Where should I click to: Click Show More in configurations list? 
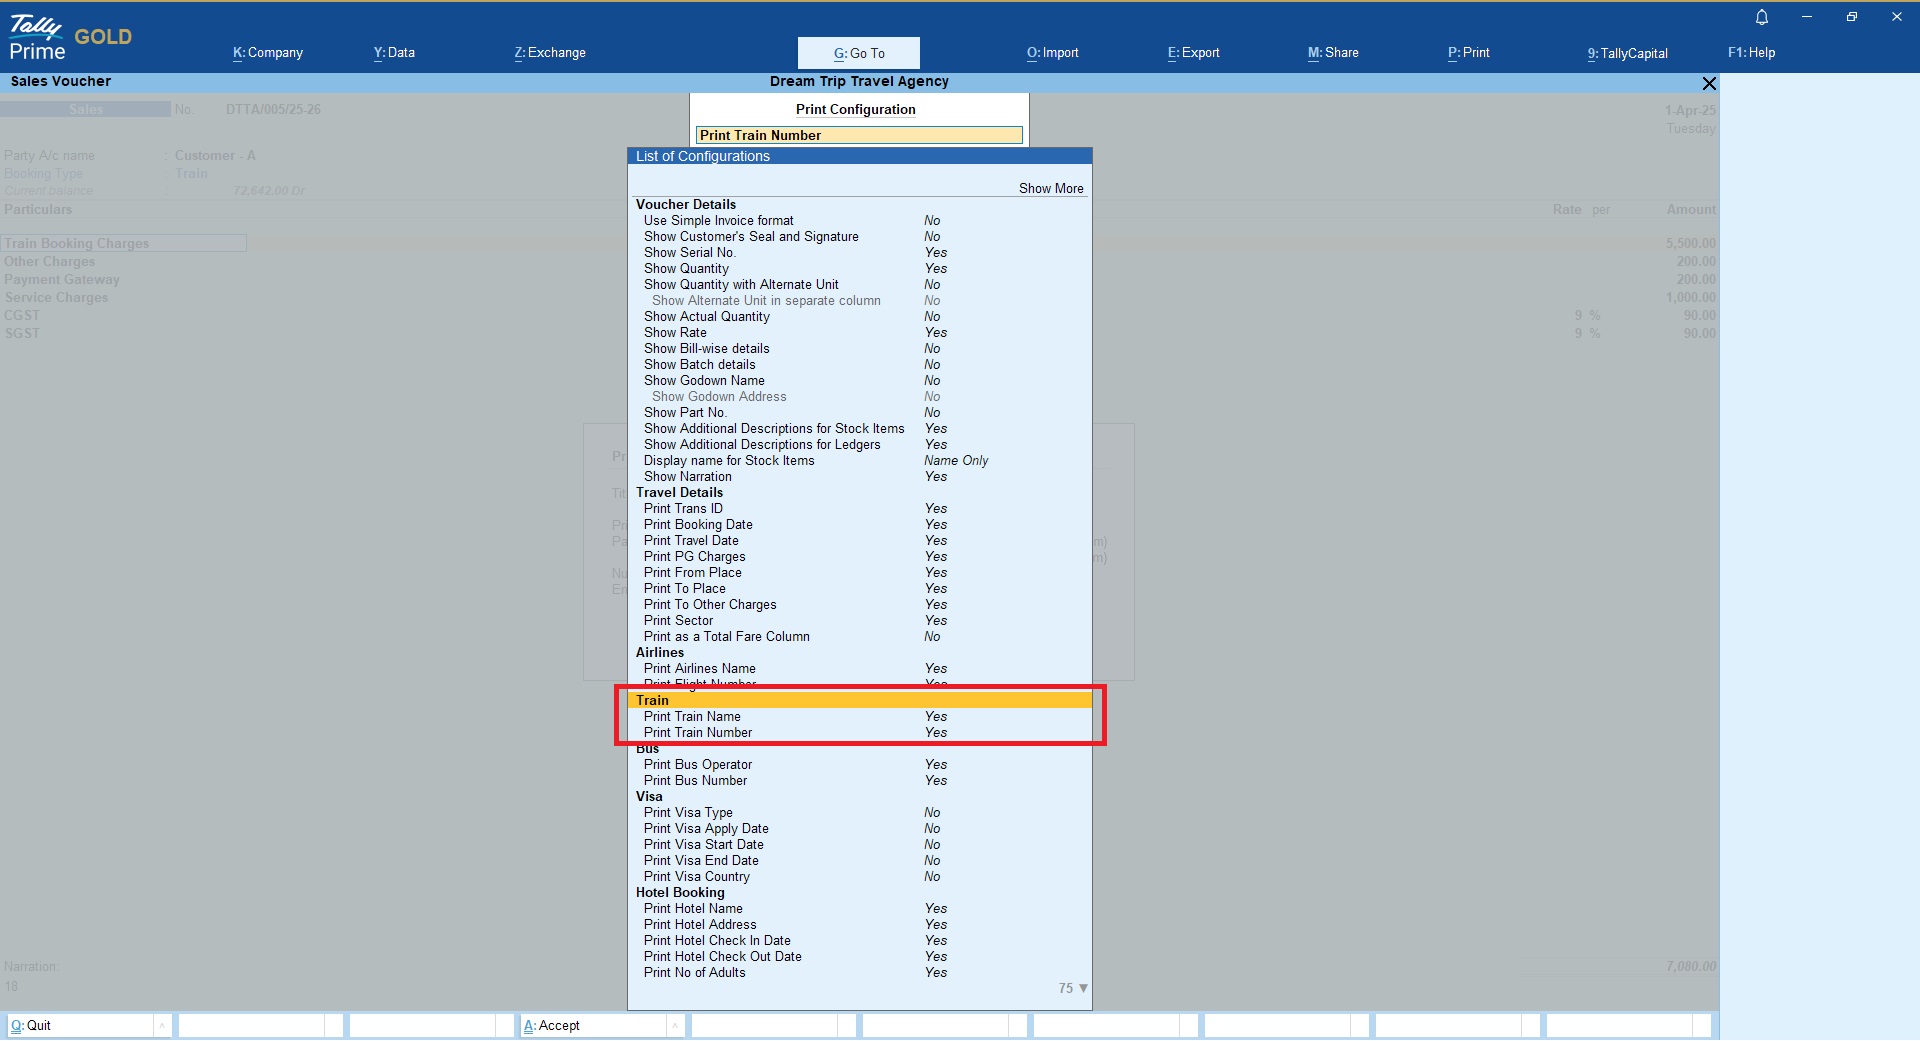(x=1050, y=189)
